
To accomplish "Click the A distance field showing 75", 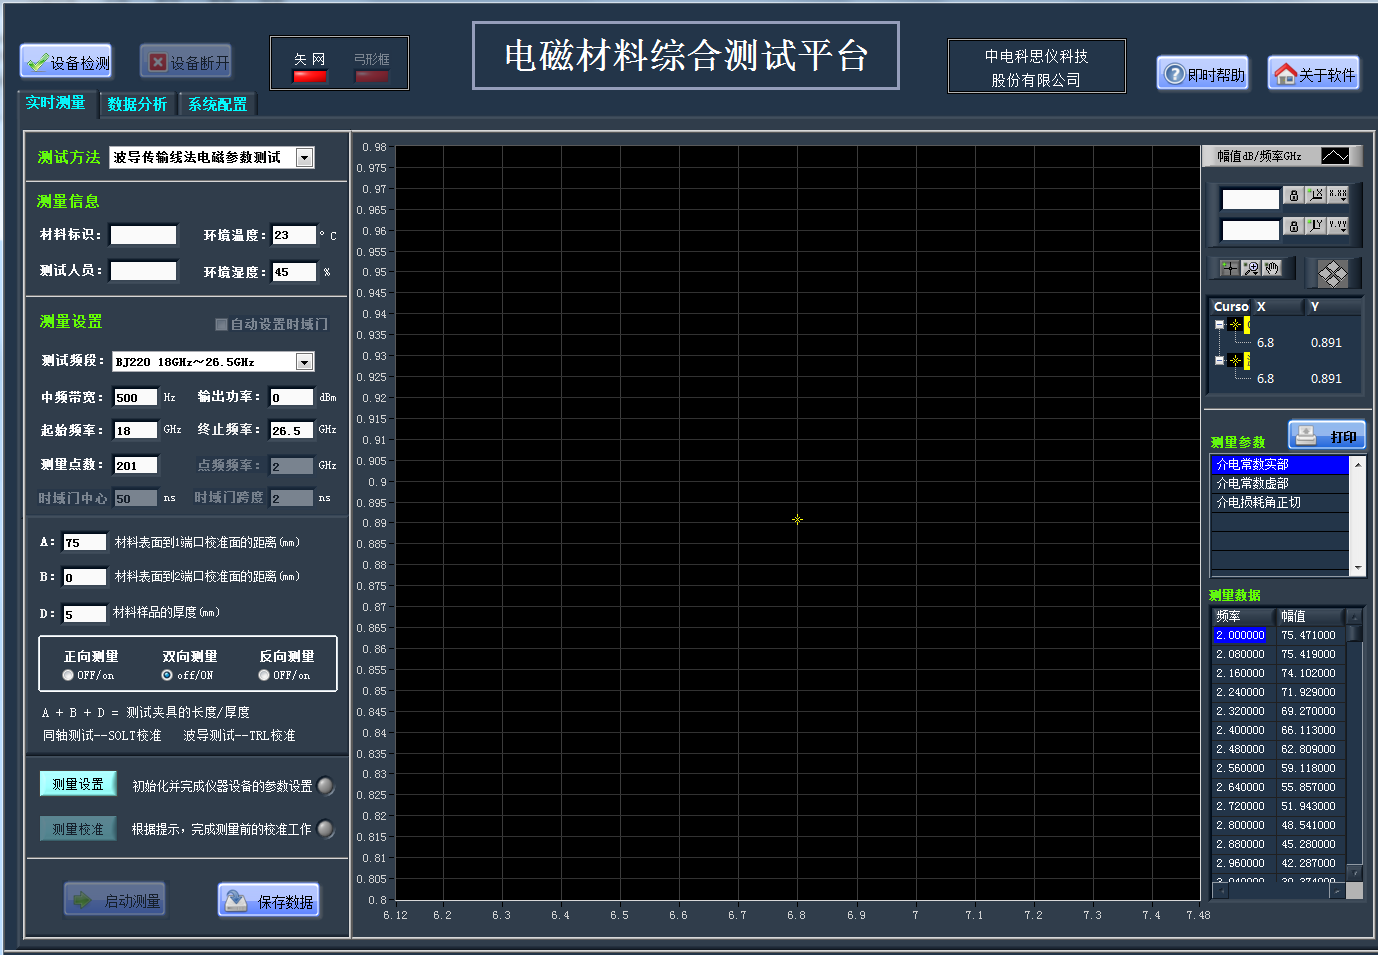I will 85,543.
